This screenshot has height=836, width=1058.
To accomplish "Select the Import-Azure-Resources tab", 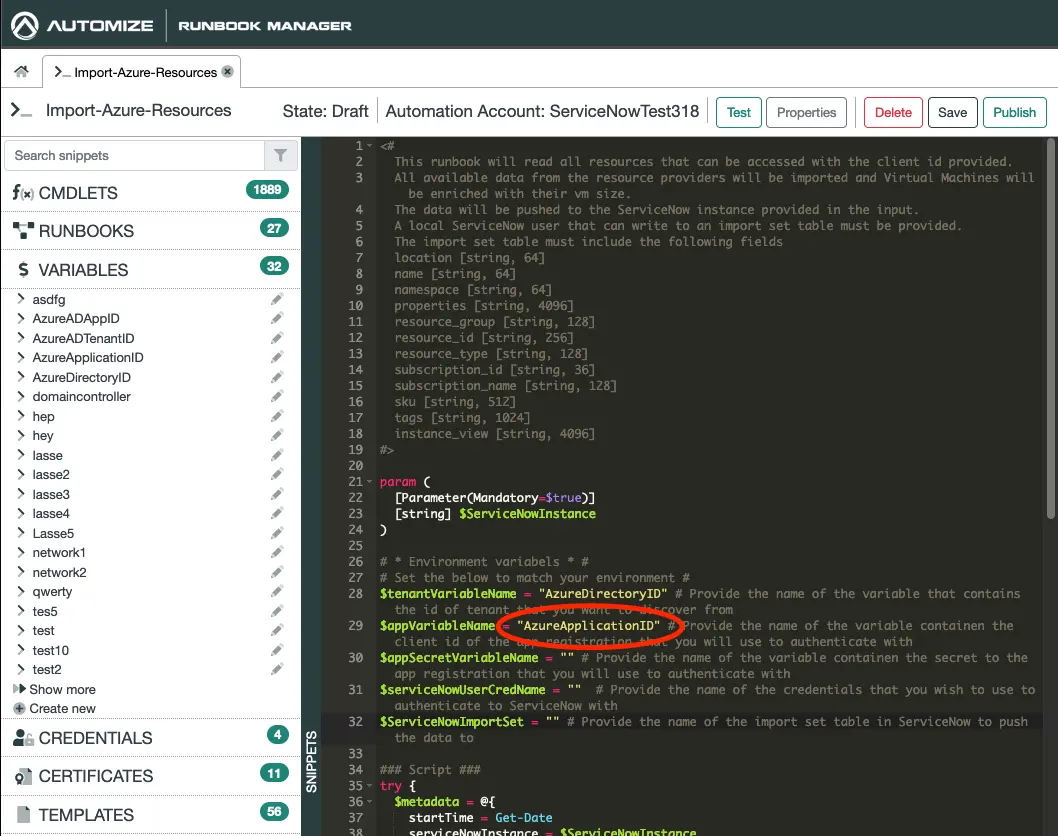I will pos(141,72).
